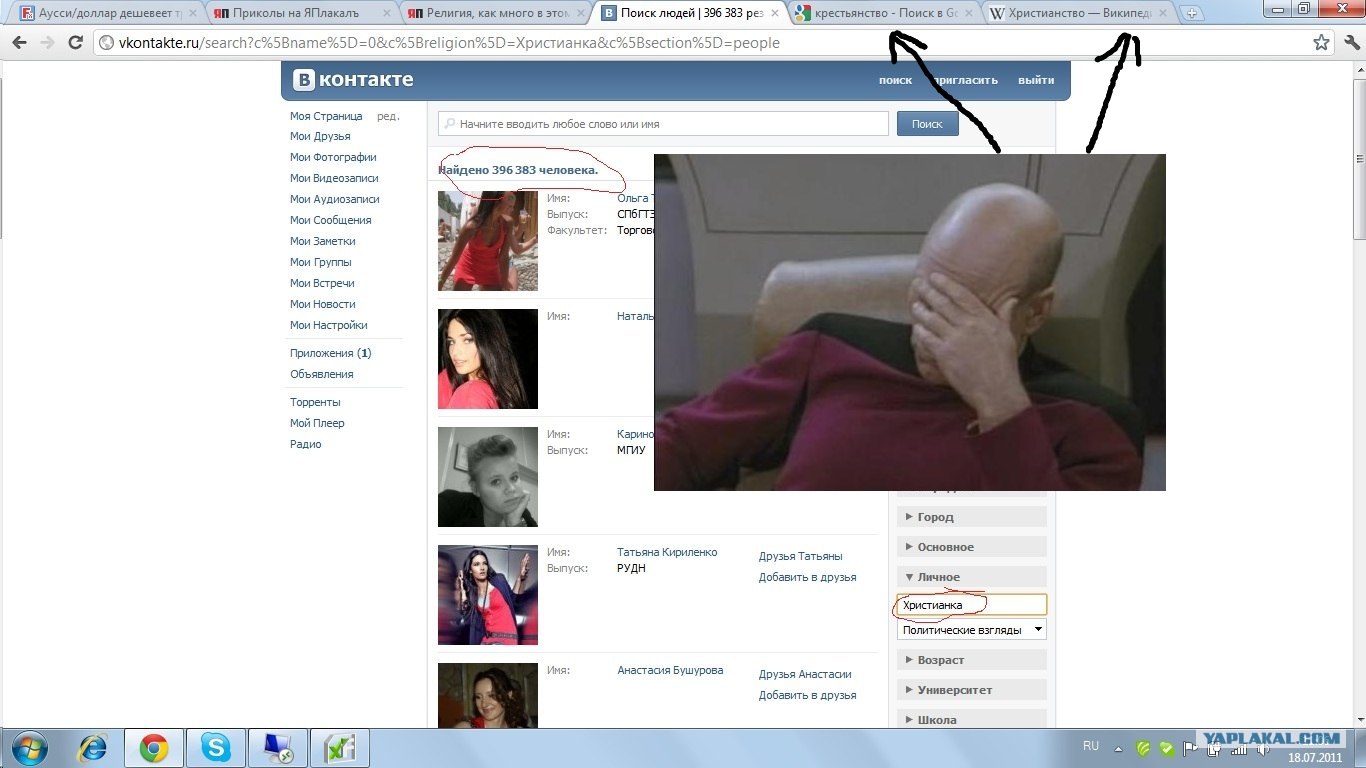Switch to Google Chrome in the taskbar
The image size is (1366, 768).
tap(153, 748)
